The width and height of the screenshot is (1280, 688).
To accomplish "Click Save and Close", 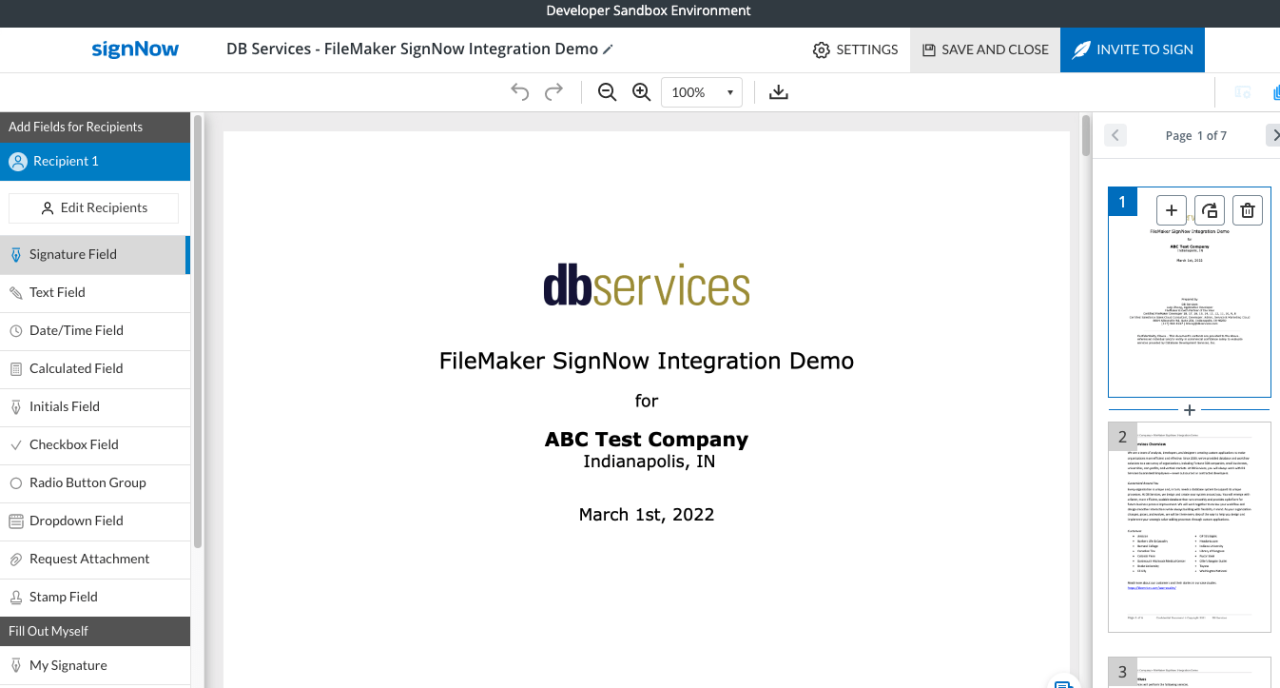I will click(985, 49).
